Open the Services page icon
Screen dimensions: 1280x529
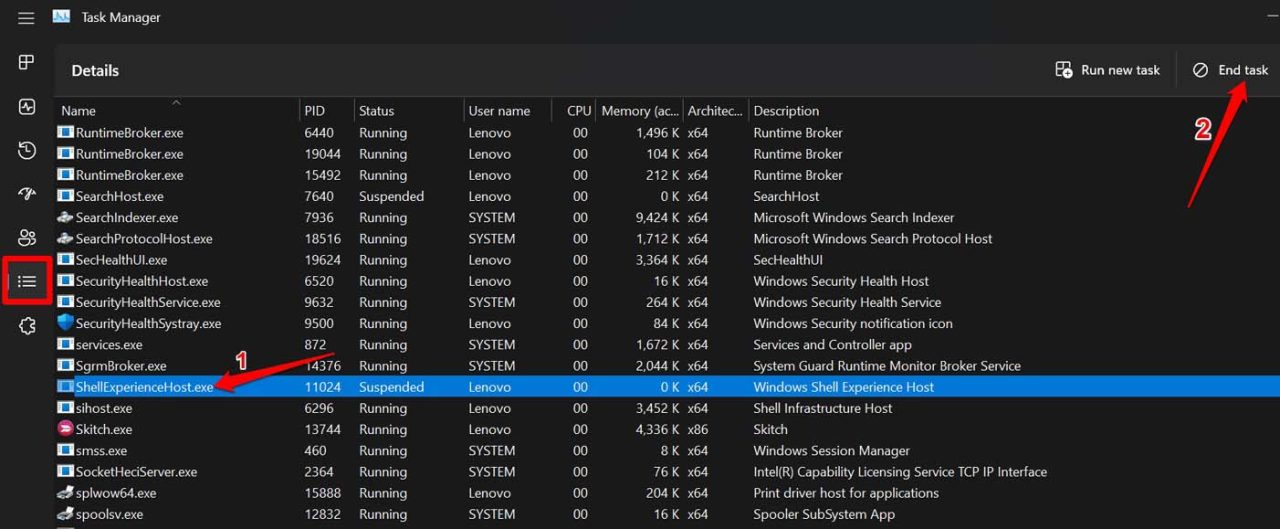point(27,326)
